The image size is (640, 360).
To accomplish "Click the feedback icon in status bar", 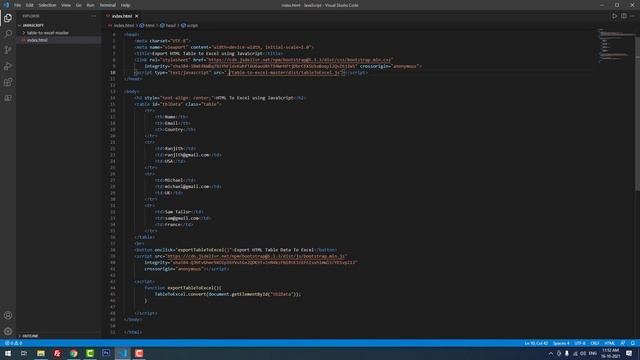I will coord(622,343).
